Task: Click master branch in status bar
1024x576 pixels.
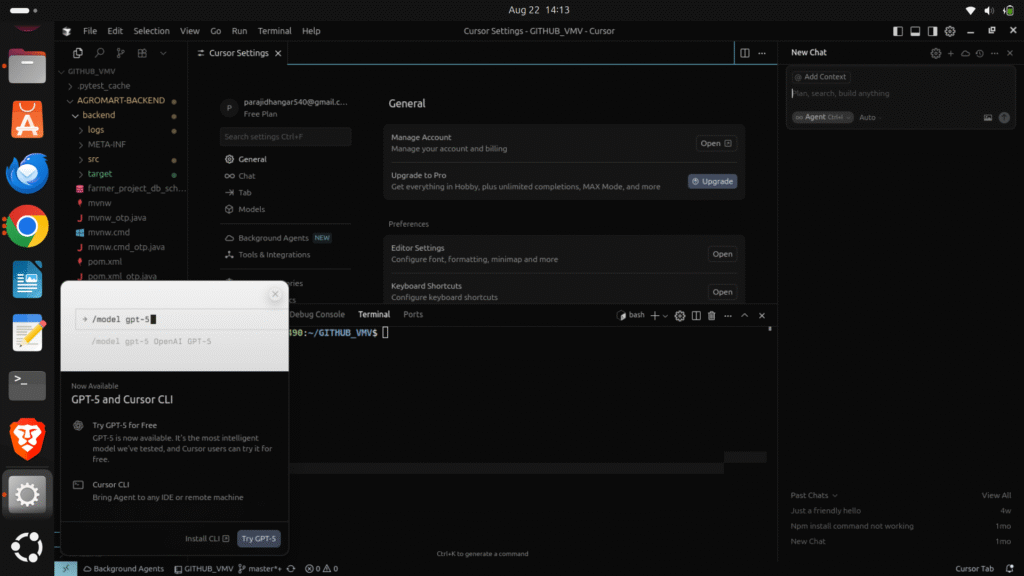Action: tap(261, 569)
